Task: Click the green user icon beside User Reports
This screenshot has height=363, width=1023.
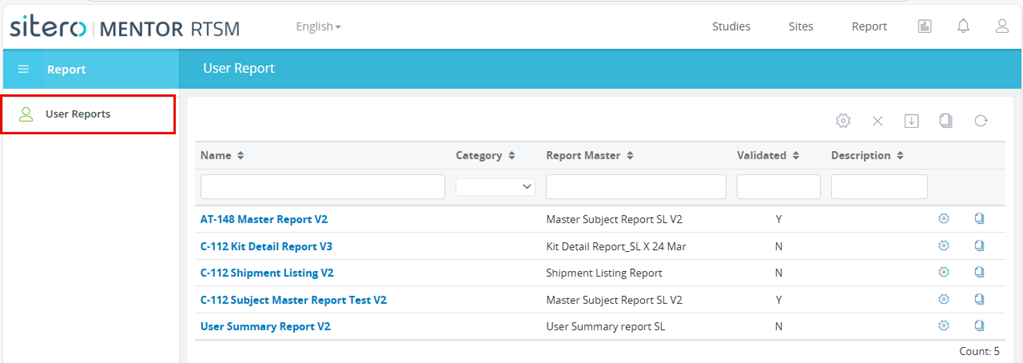Action: [x=26, y=114]
